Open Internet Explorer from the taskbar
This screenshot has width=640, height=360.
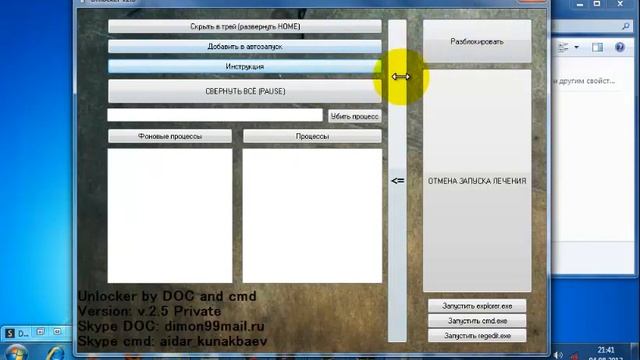tap(56, 353)
